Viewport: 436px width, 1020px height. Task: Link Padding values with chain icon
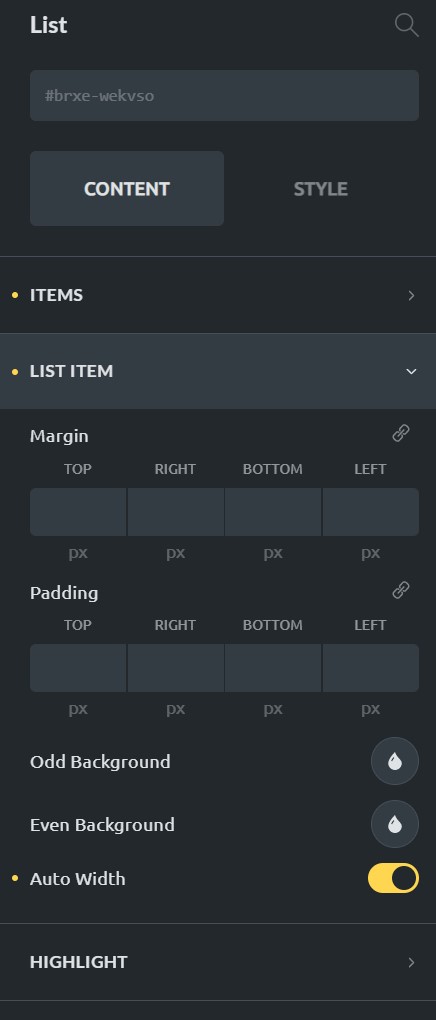point(401,590)
